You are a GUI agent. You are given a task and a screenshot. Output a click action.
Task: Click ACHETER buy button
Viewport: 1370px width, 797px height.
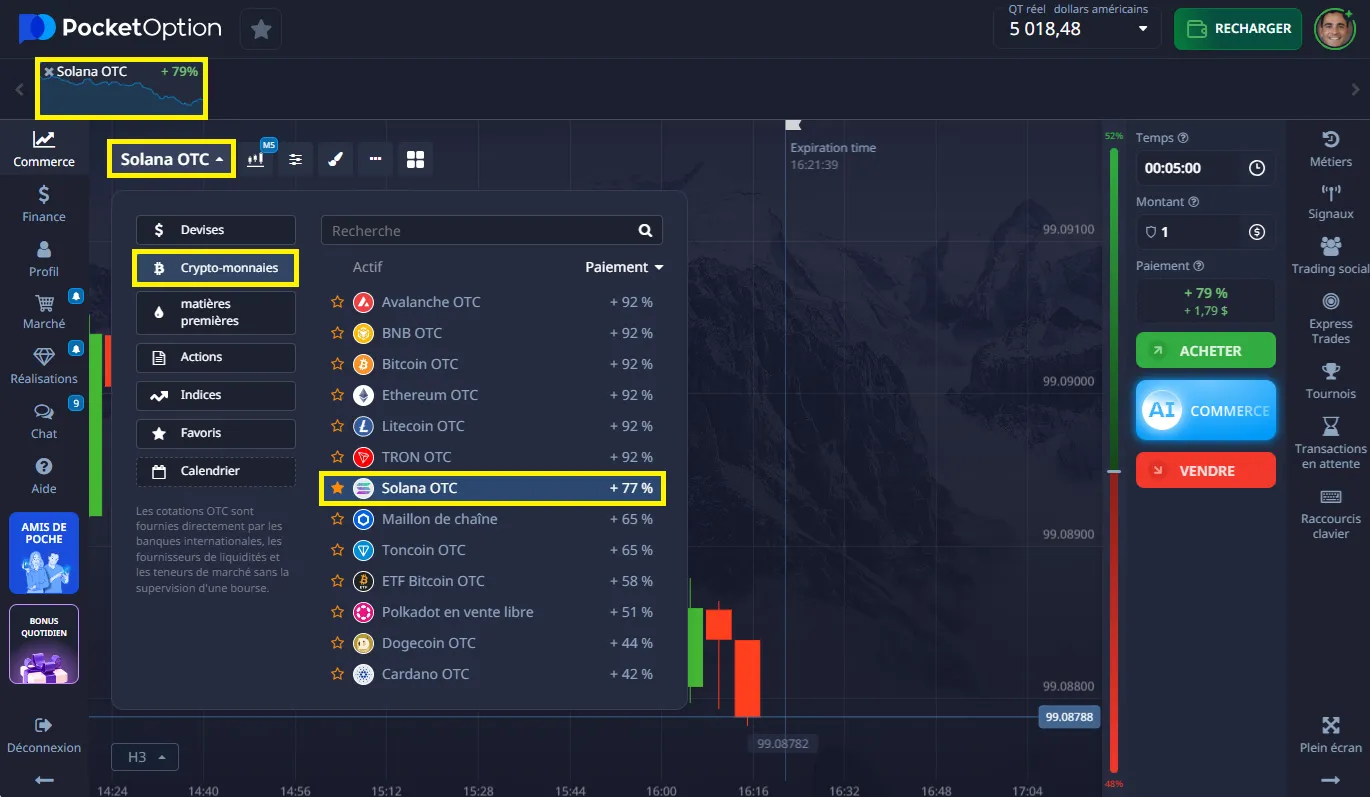coord(1206,351)
